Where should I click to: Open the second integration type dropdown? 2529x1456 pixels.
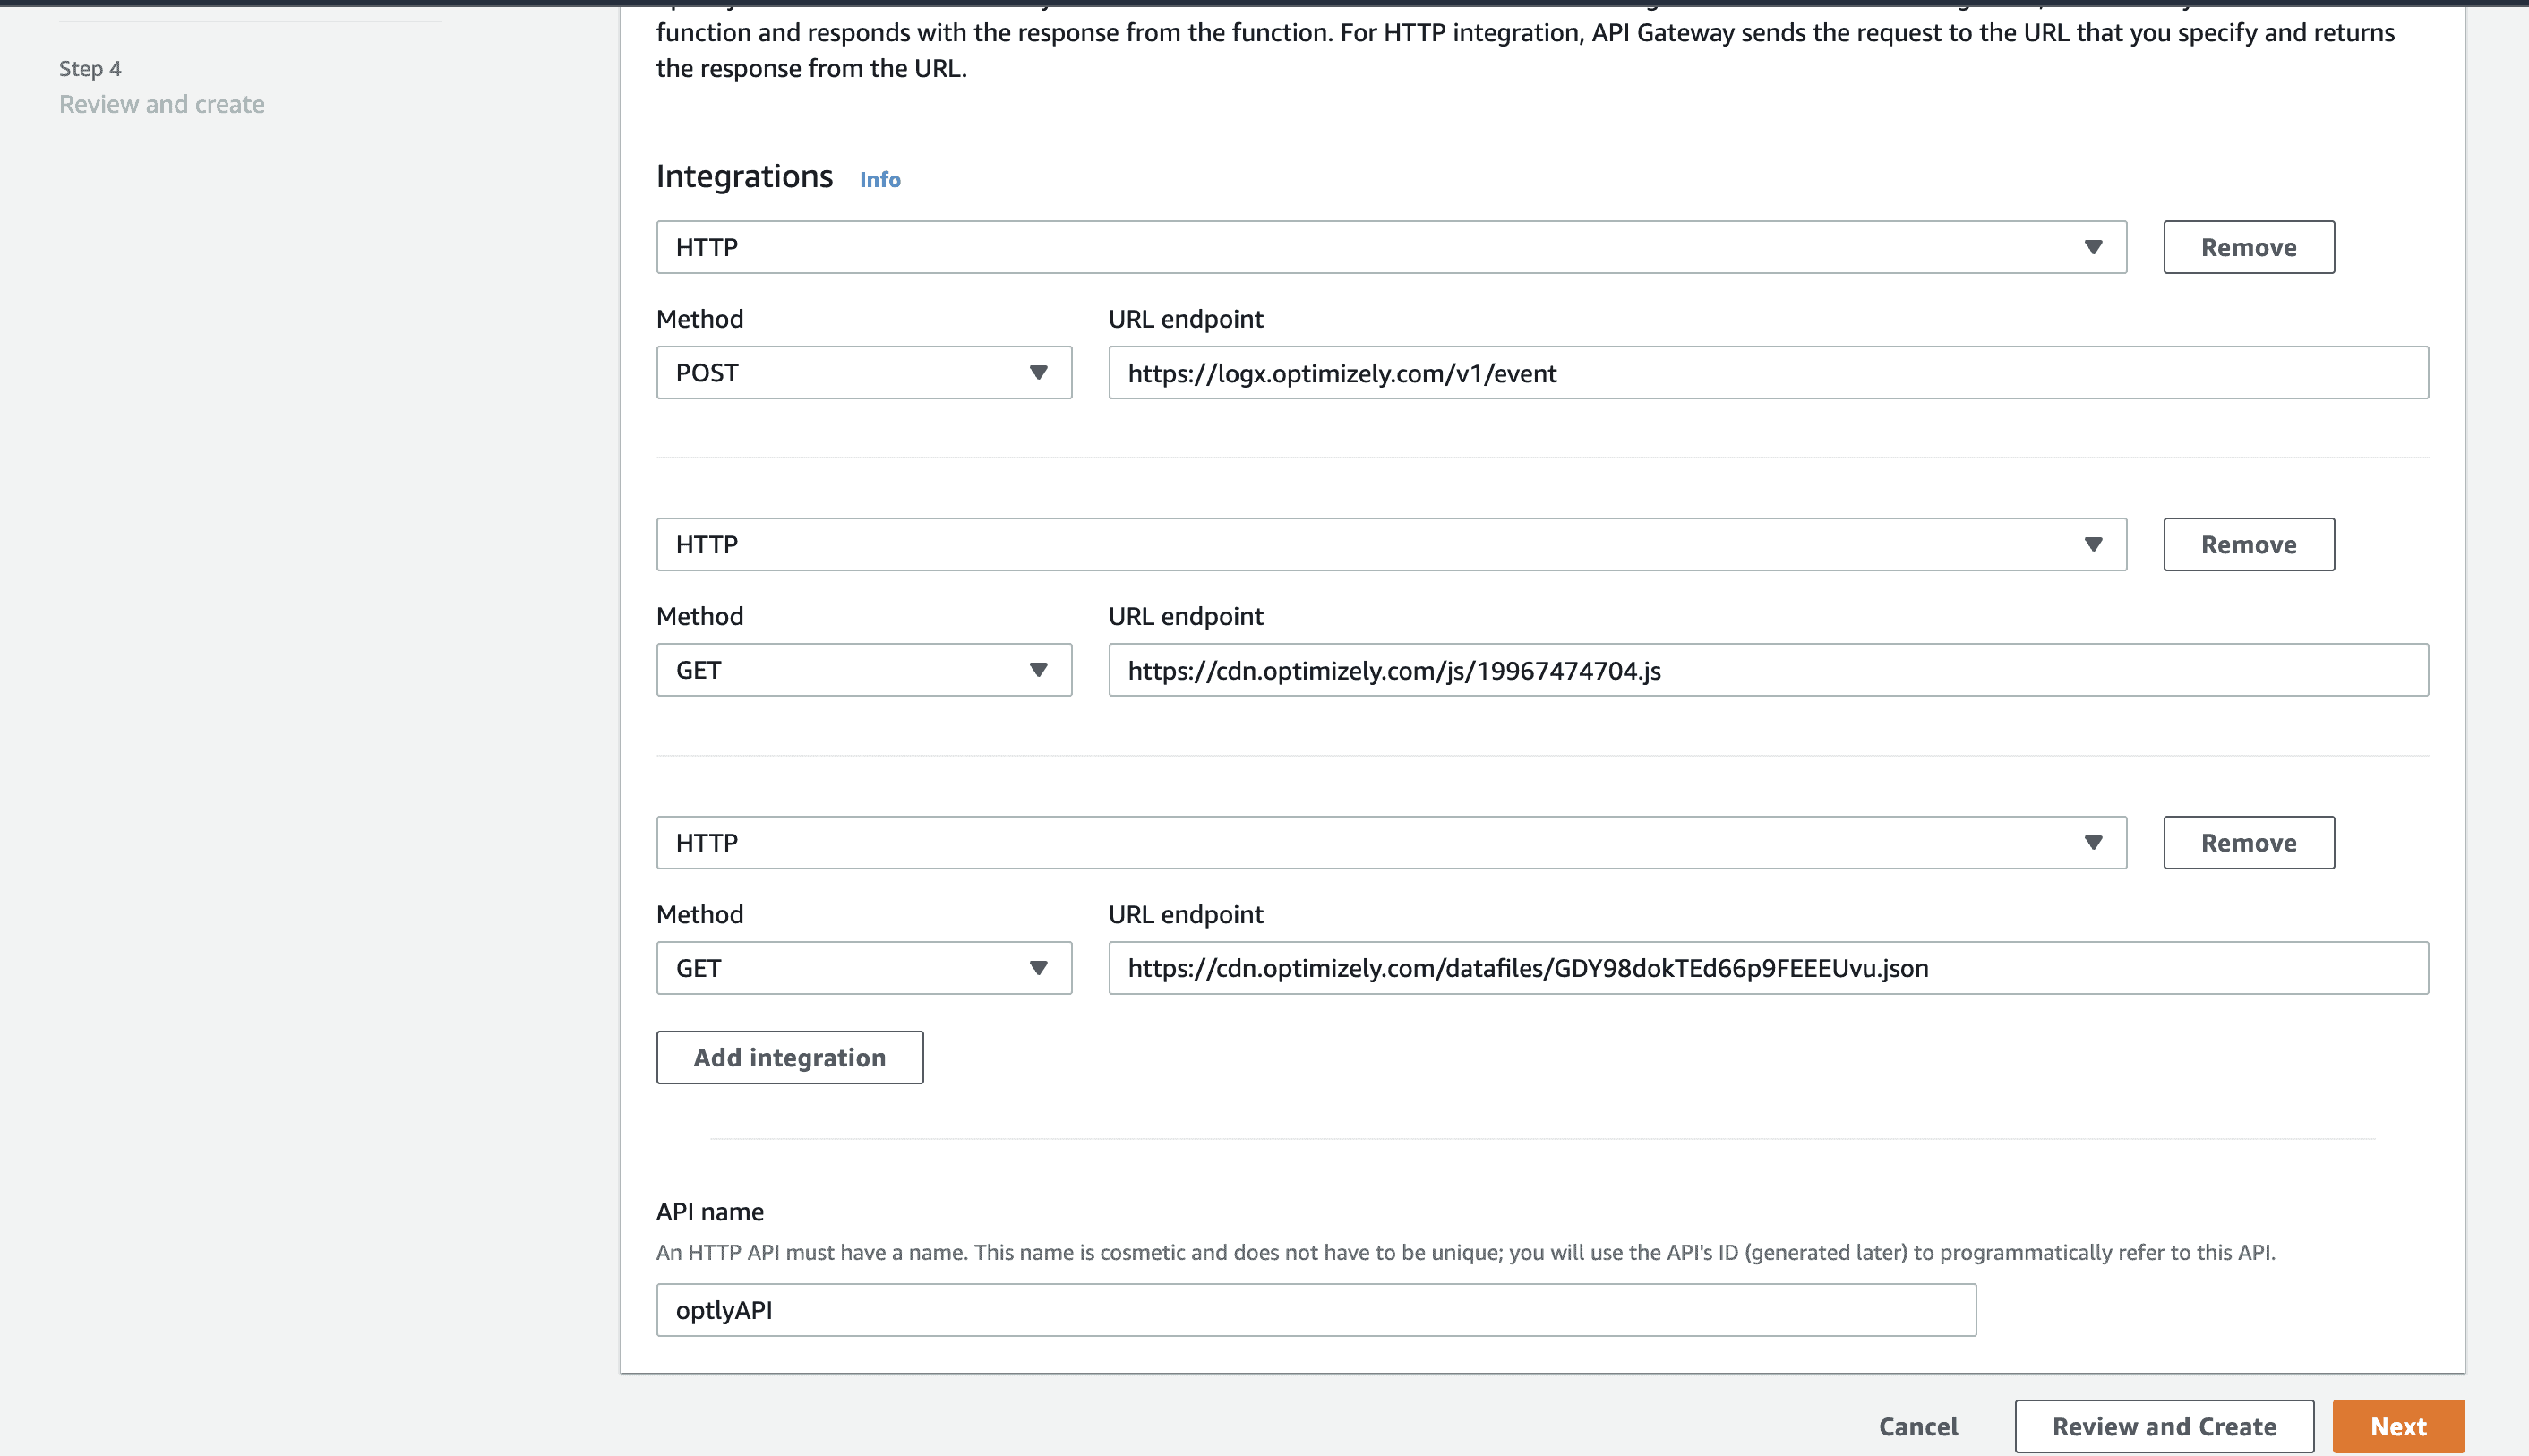point(1391,544)
